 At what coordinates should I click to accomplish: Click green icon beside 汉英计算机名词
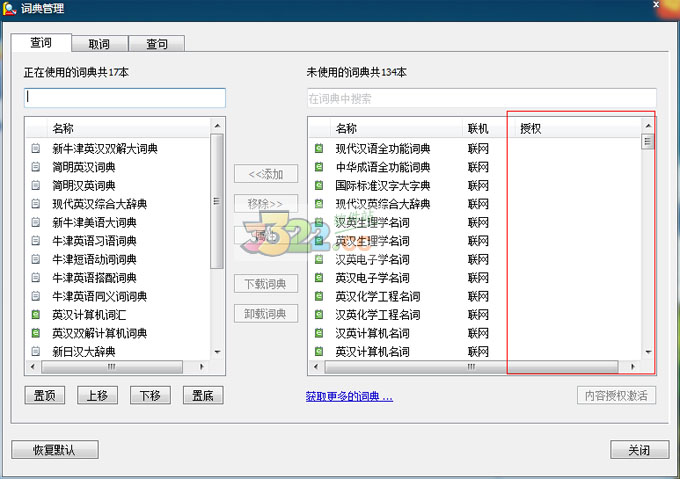pyautogui.click(x=319, y=333)
